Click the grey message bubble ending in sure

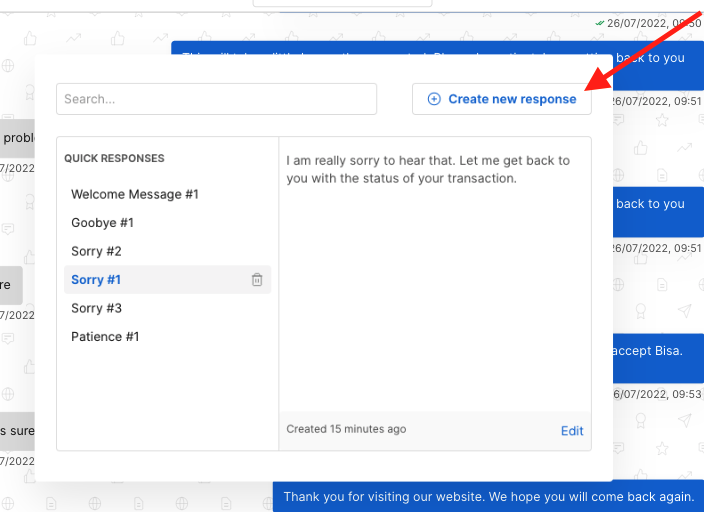pyautogui.click(x=16, y=431)
